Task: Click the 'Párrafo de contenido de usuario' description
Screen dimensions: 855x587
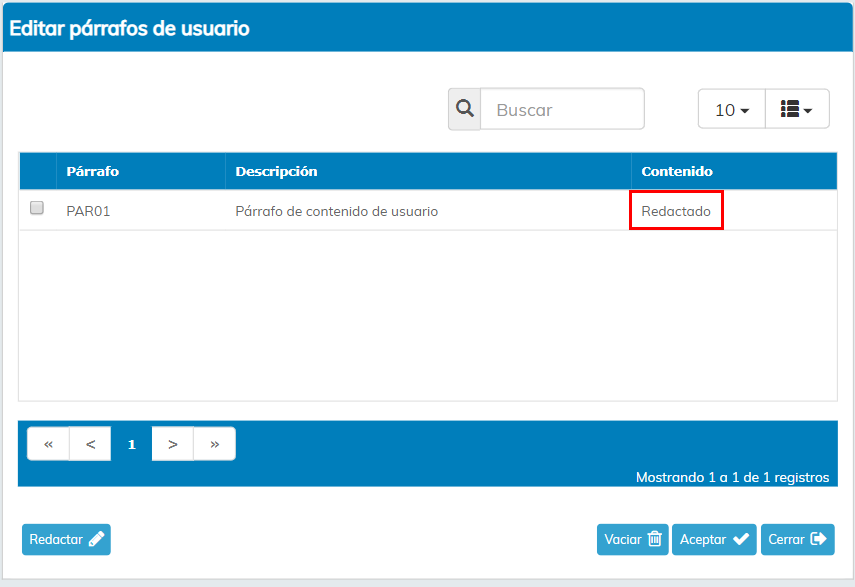Action: coord(336,211)
